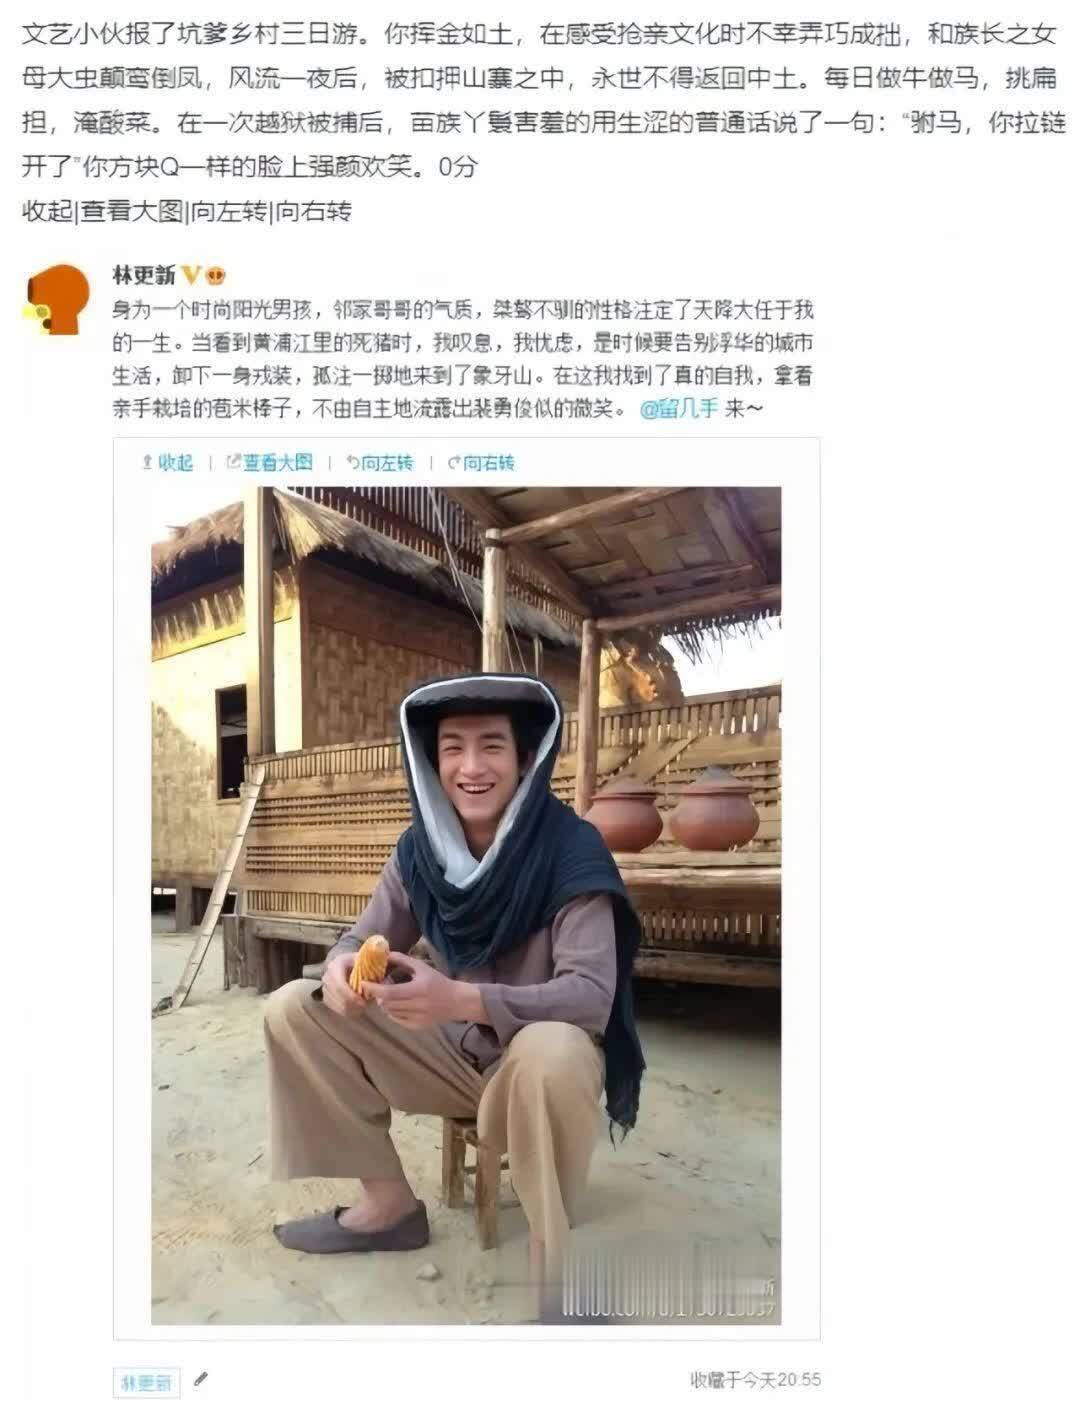1080x1401 pixels.
Task: Collapse the image using inner 收起 arrow
Action: point(167,462)
